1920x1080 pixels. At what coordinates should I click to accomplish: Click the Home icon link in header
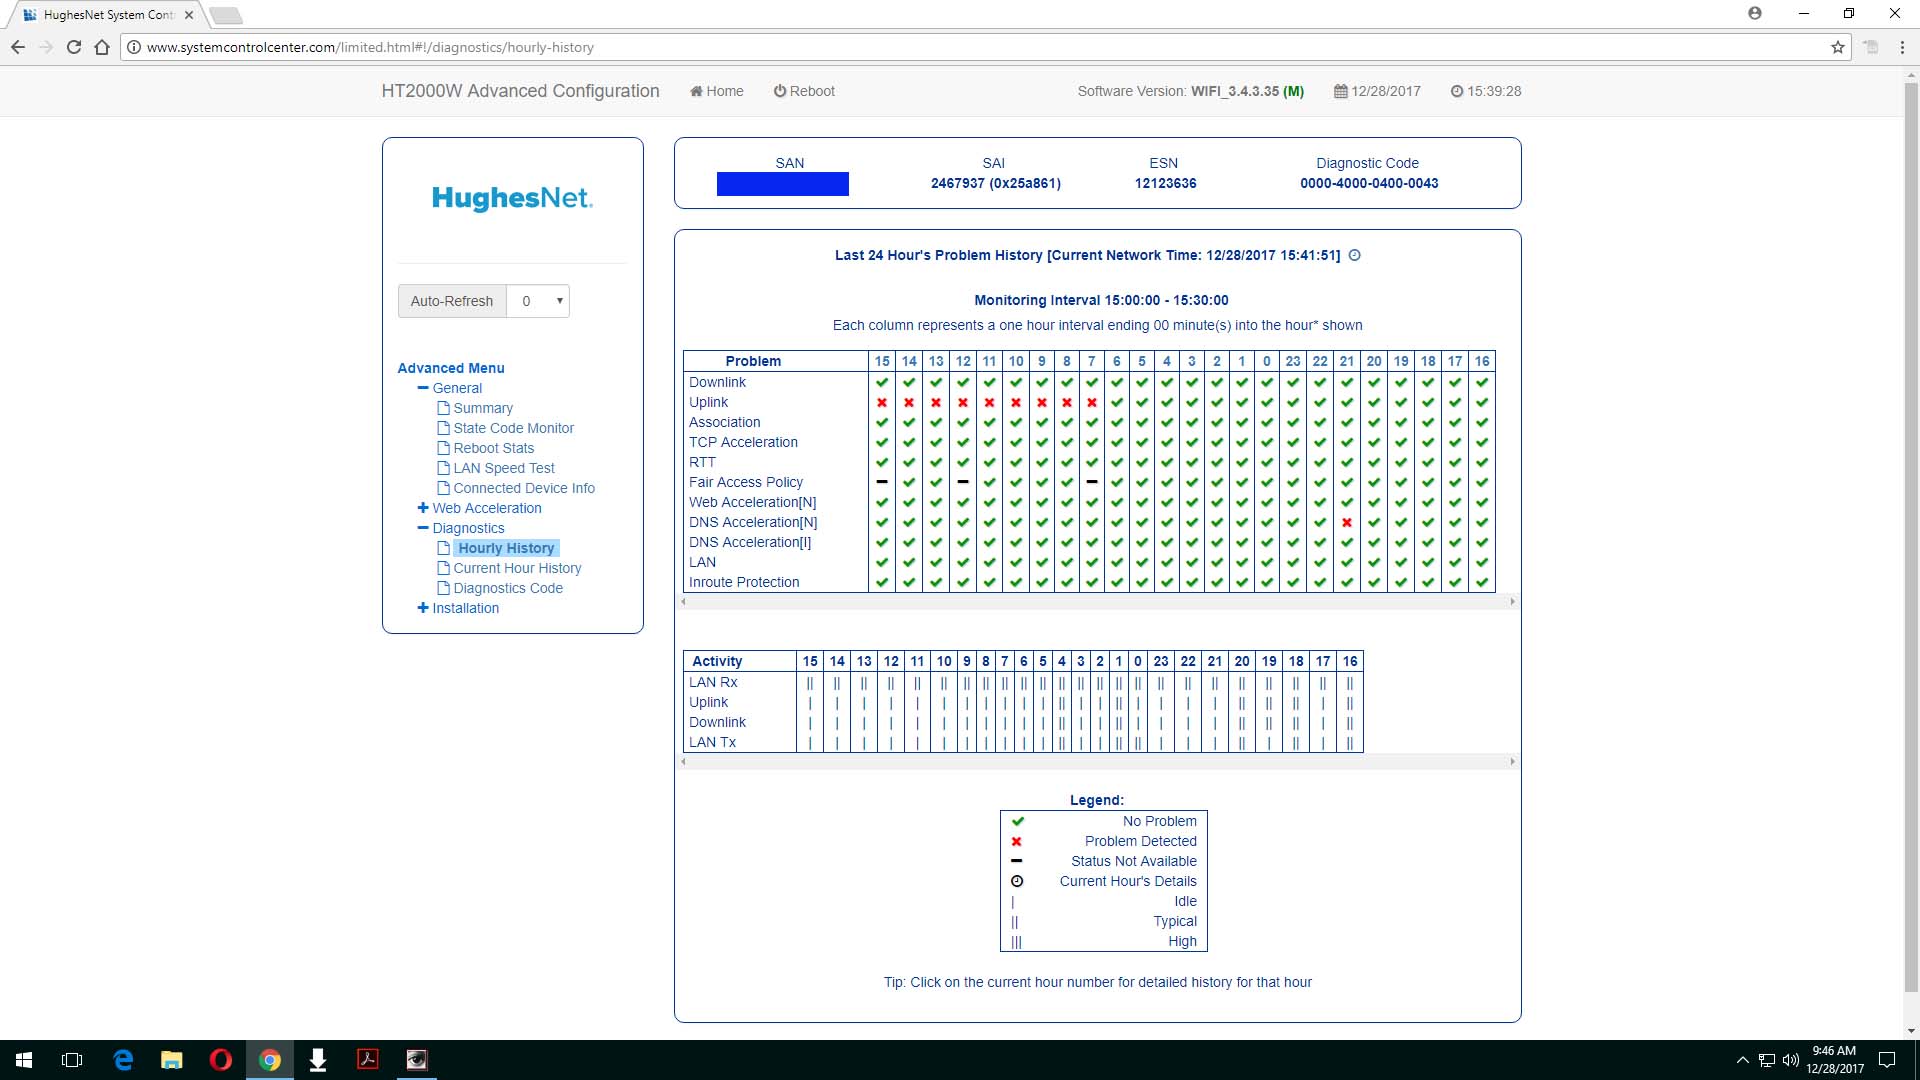716,91
